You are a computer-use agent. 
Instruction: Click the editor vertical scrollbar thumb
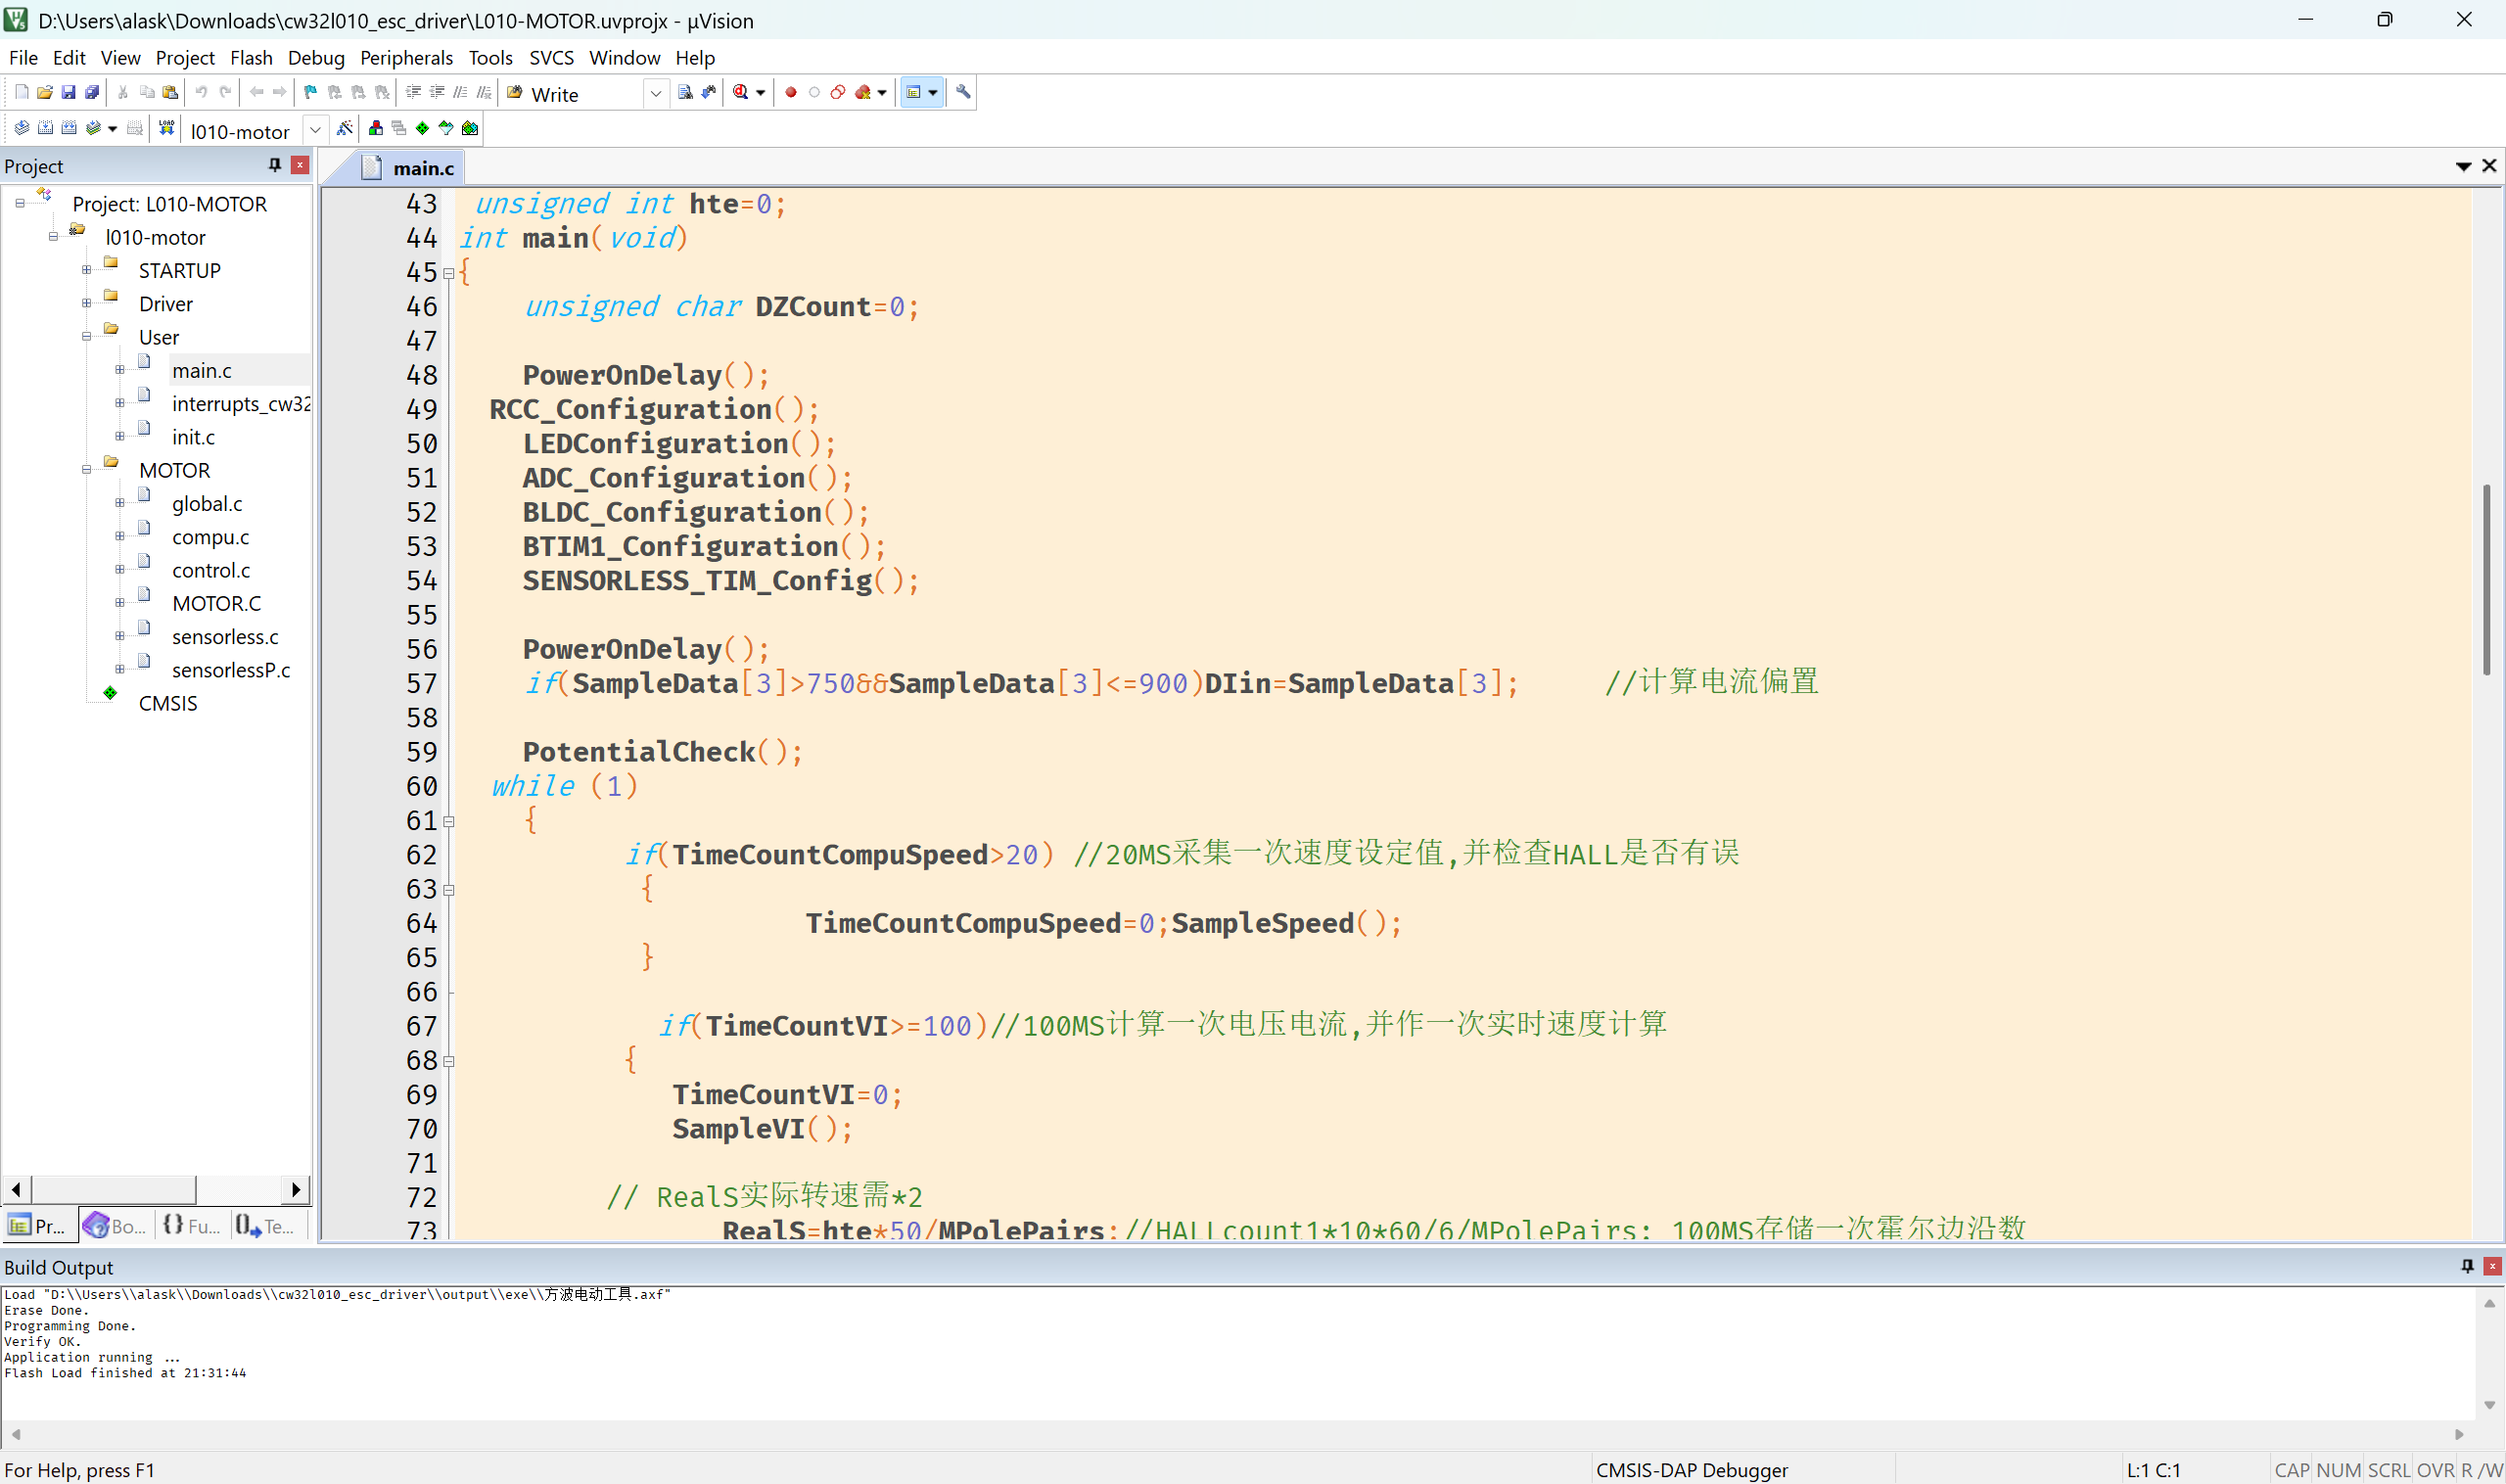(2486, 580)
